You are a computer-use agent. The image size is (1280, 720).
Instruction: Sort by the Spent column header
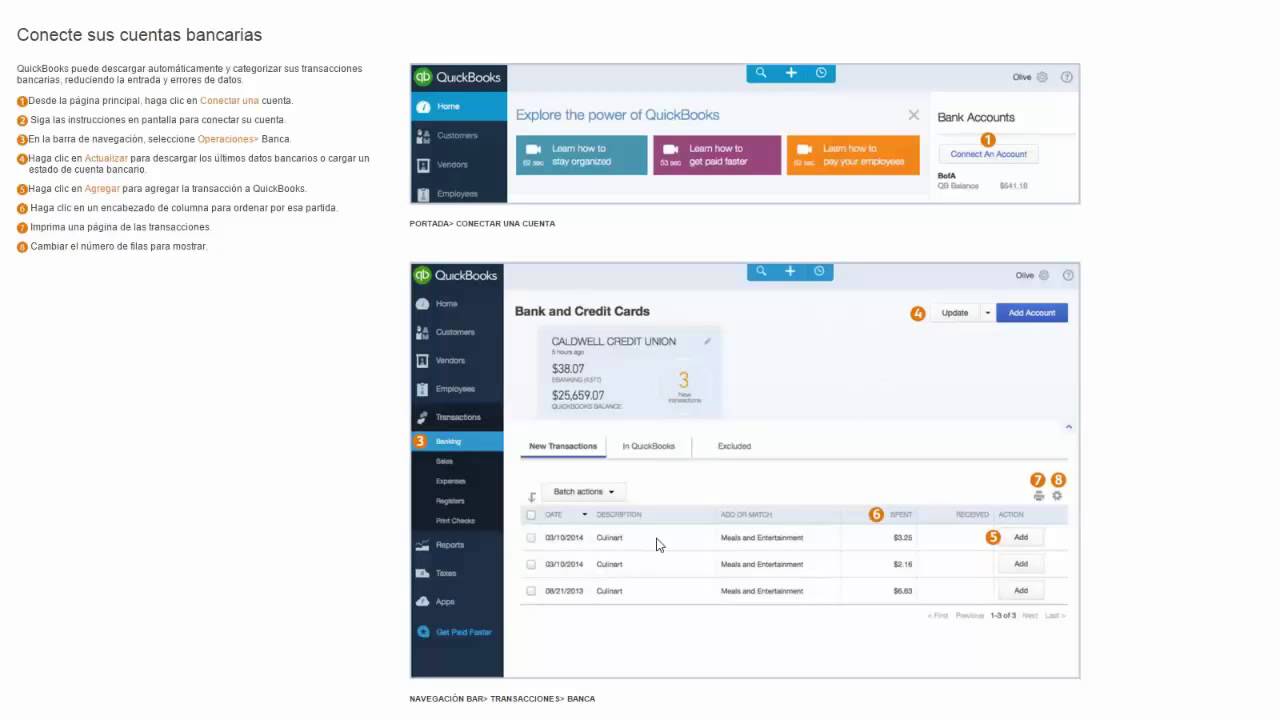point(901,515)
